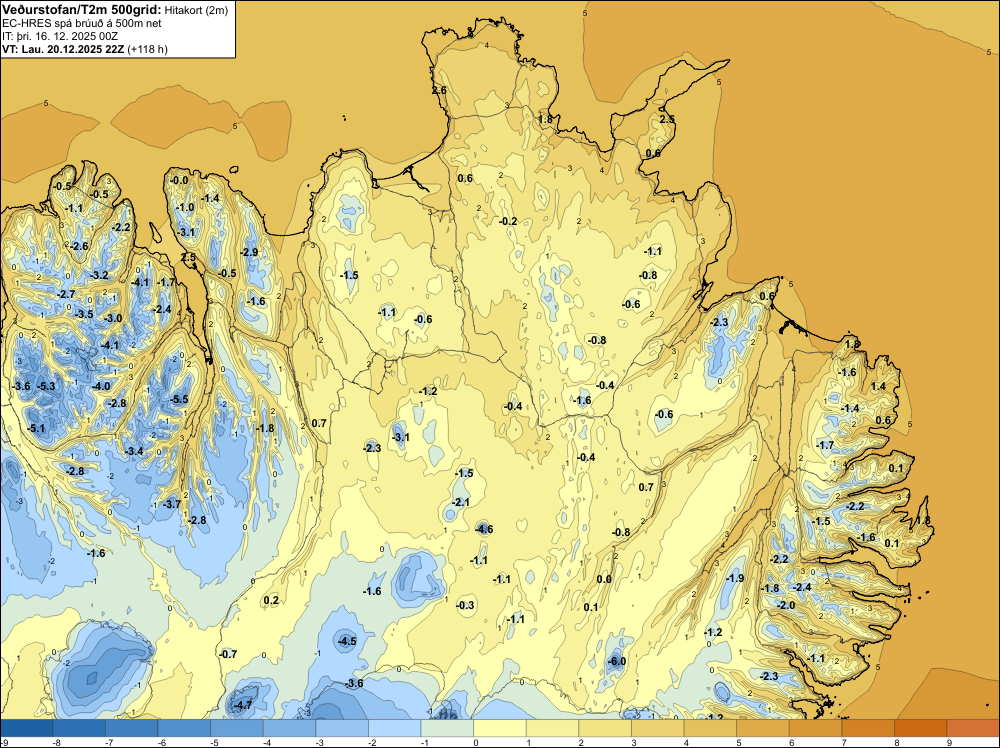Pick the legend colour between -1 and 0
Image resolution: width=1000 pixels, height=748 pixels.
coord(447,728)
